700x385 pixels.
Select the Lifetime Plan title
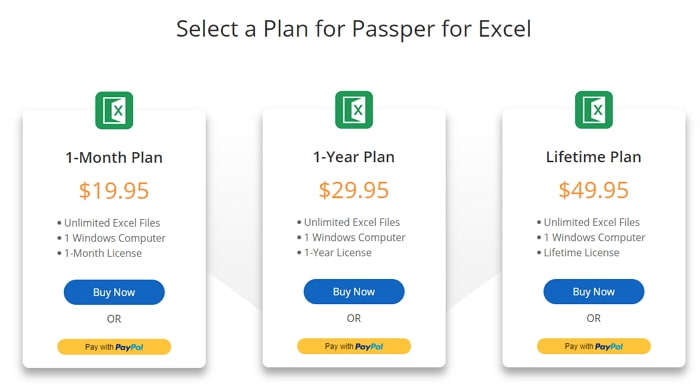pyautogui.click(x=594, y=157)
